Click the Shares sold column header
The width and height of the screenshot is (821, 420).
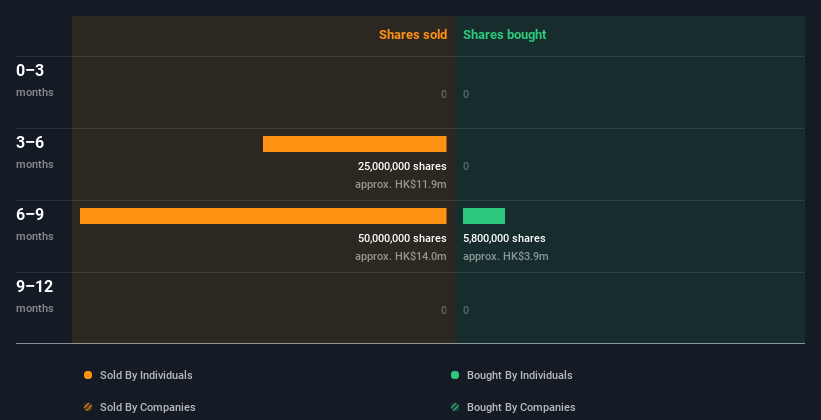click(x=413, y=35)
